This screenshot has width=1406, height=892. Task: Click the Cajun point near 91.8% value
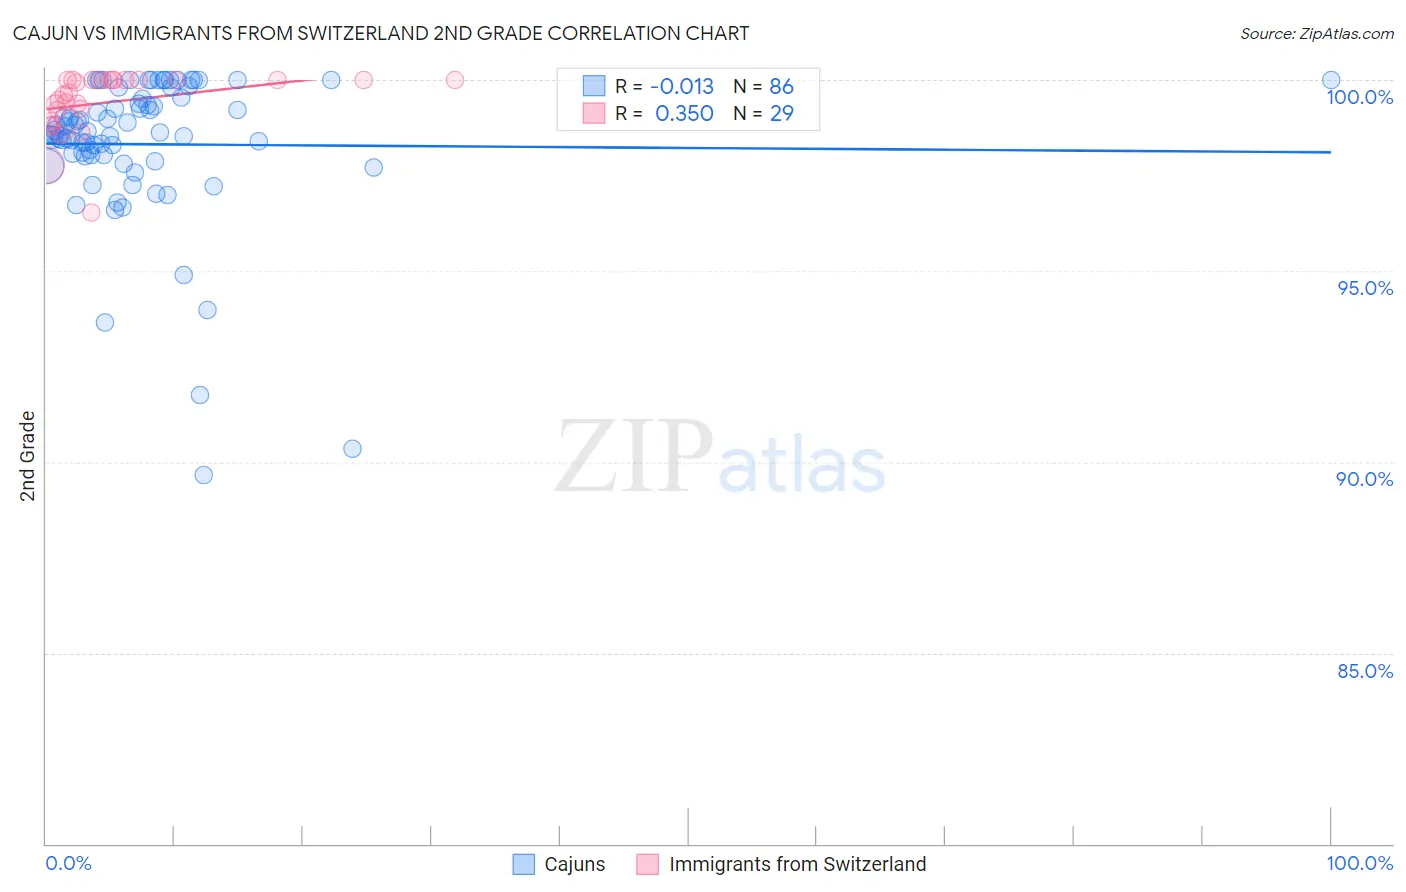pyautogui.click(x=200, y=395)
